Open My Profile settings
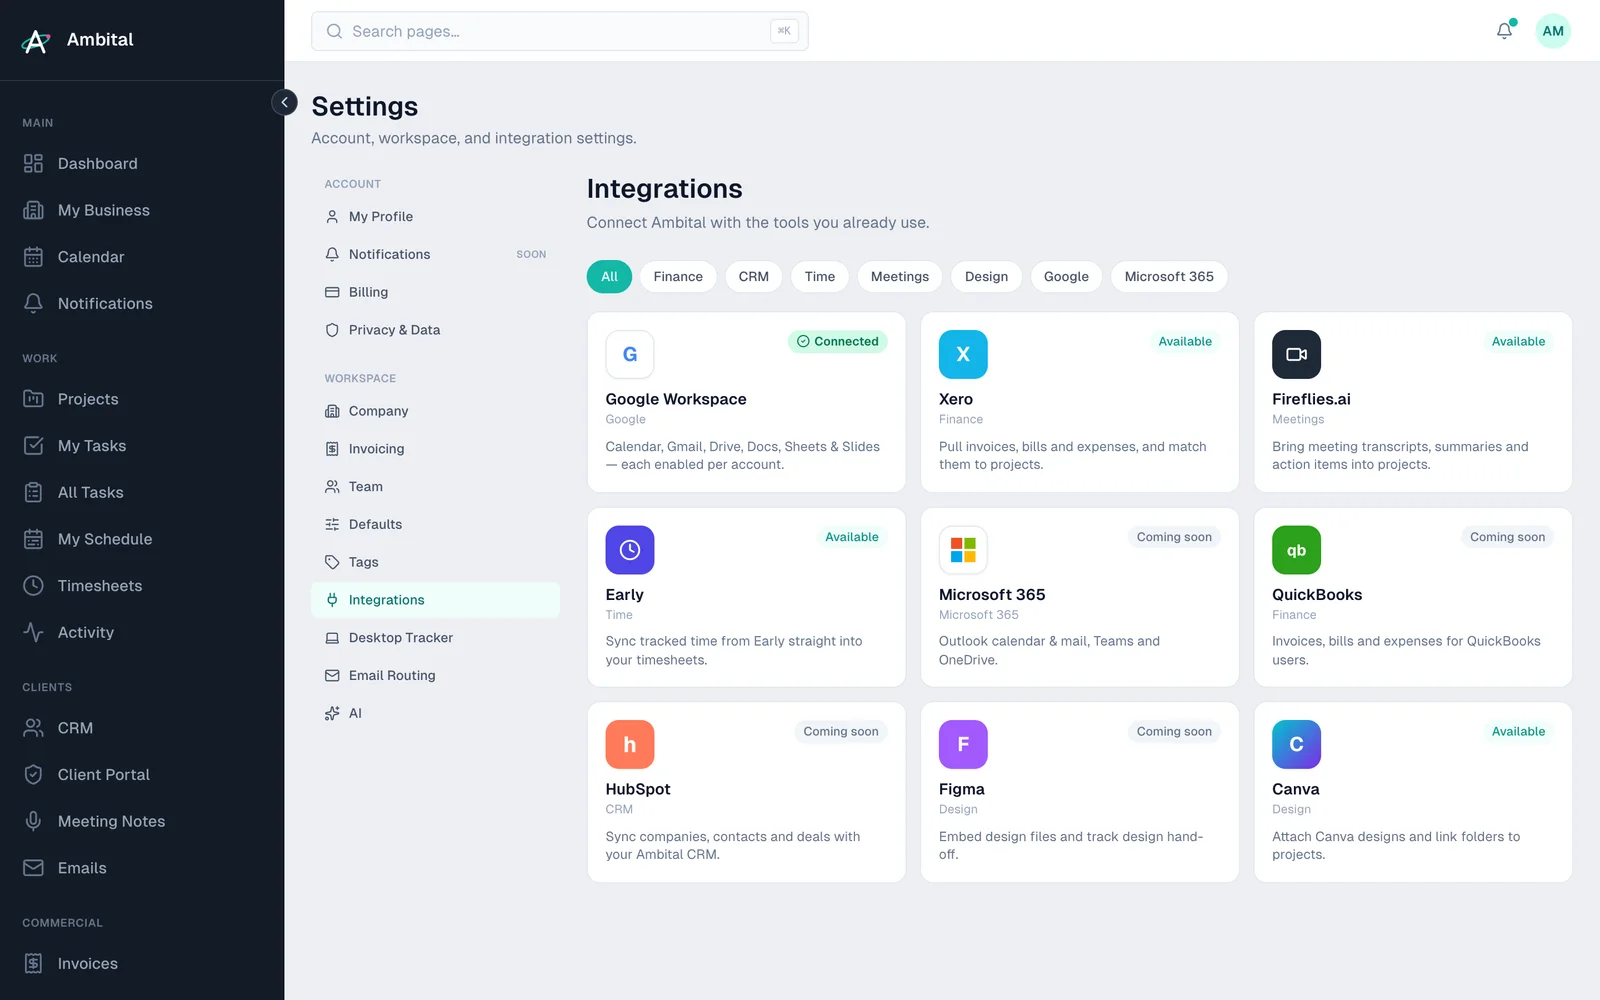The height and width of the screenshot is (1000, 1600). click(x=435, y=217)
